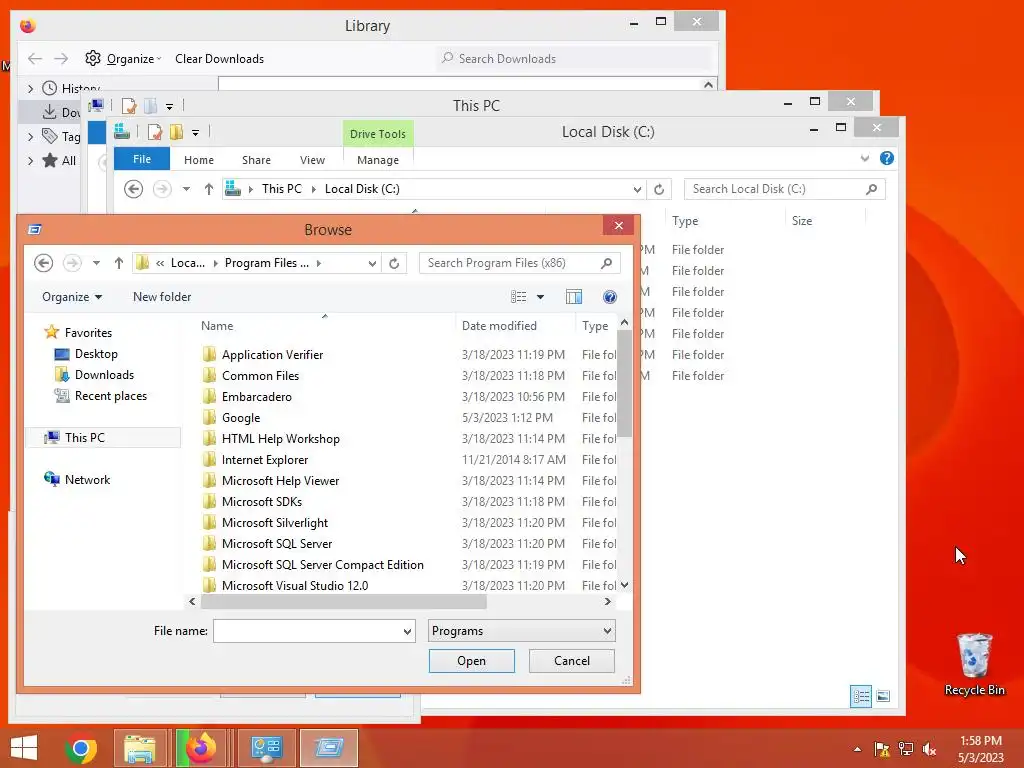
Task: Select Desktop under Favorites
Action: 96,354
